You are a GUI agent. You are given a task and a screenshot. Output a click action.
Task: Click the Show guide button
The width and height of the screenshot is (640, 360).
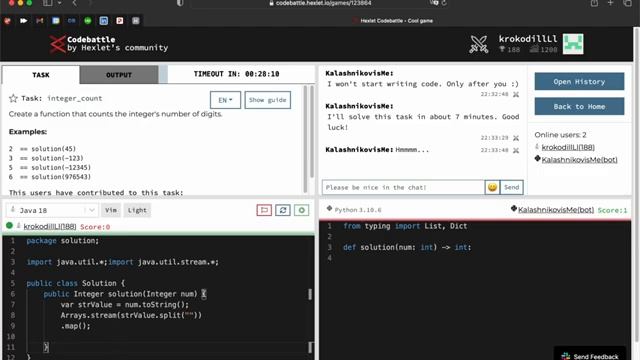pos(268,100)
